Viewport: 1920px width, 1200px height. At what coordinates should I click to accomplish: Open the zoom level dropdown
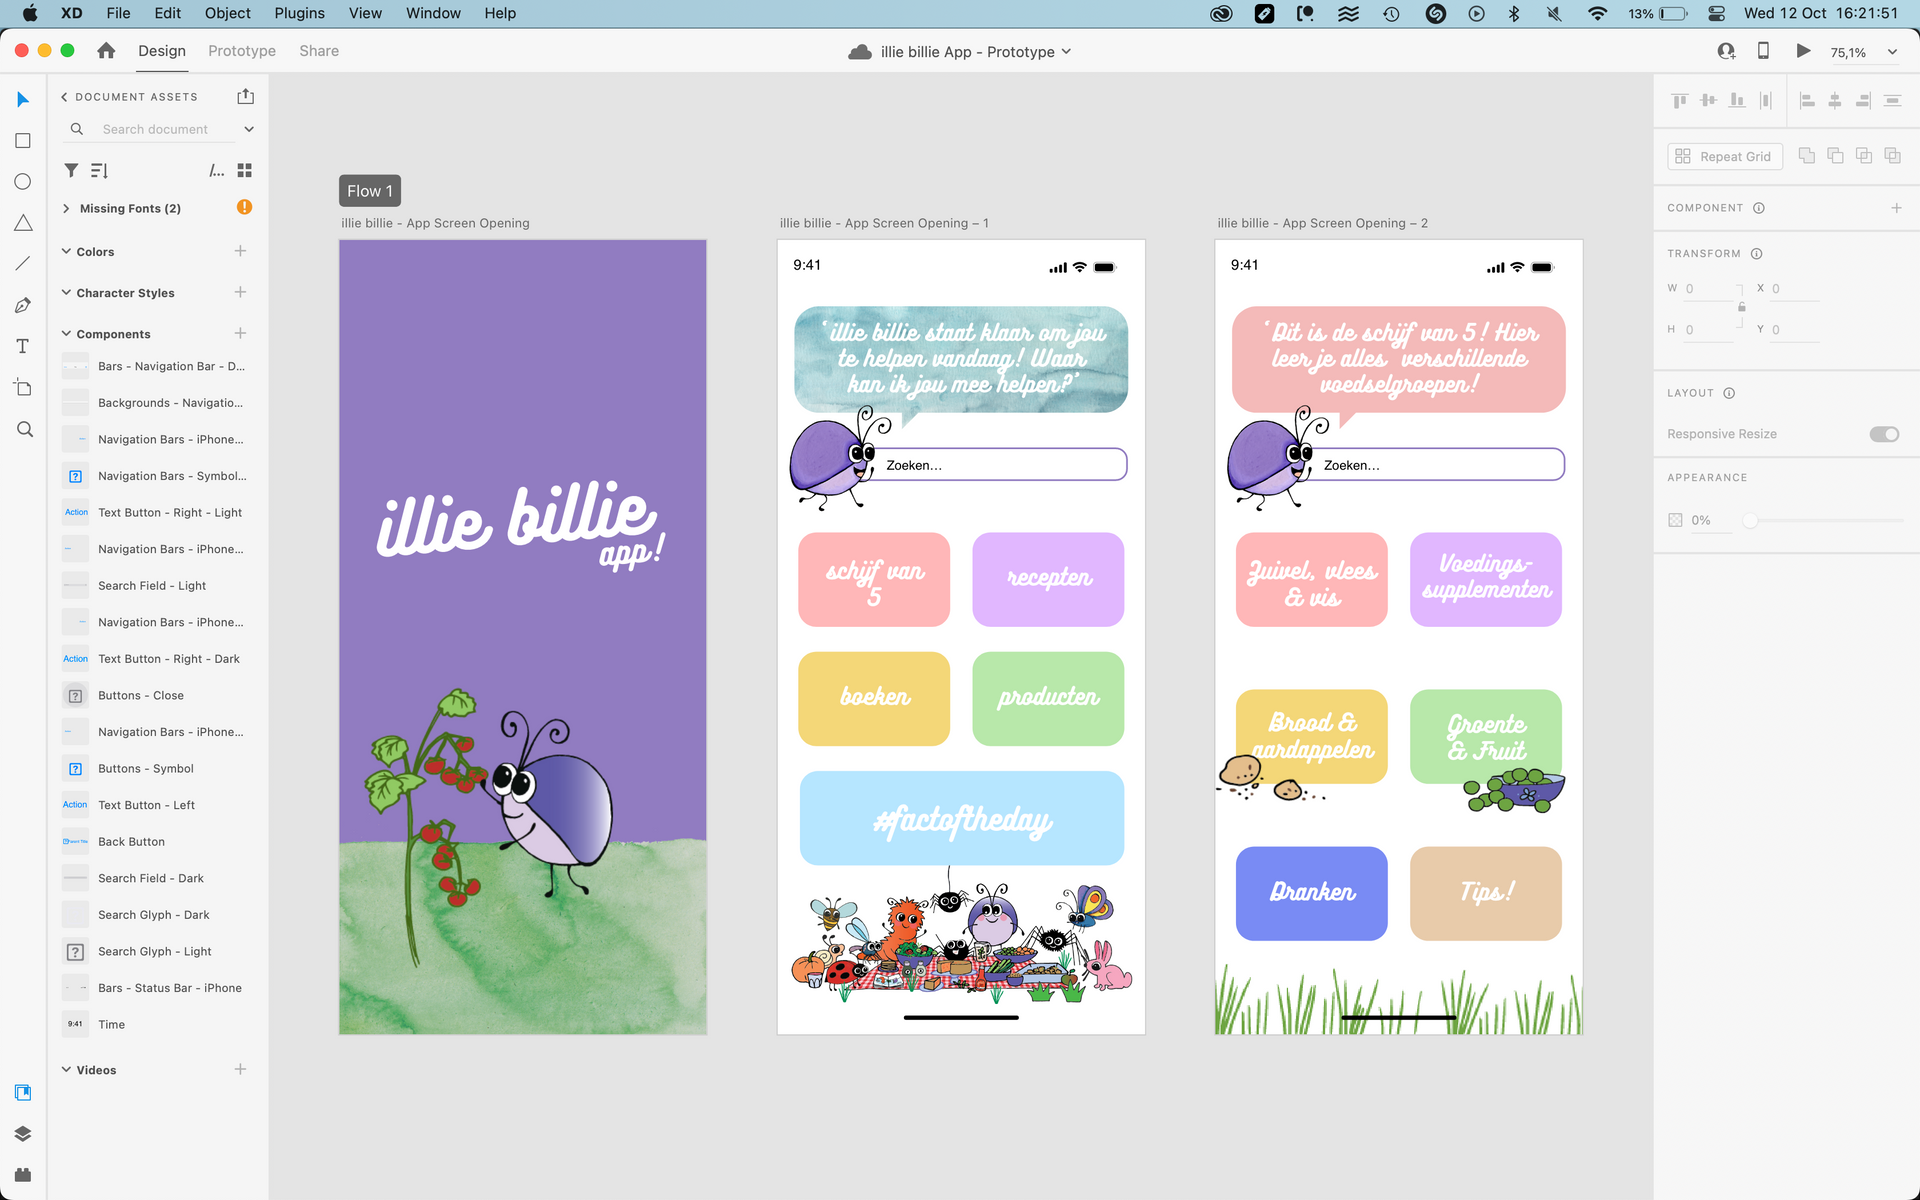pyautogui.click(x=1892, y=52)
